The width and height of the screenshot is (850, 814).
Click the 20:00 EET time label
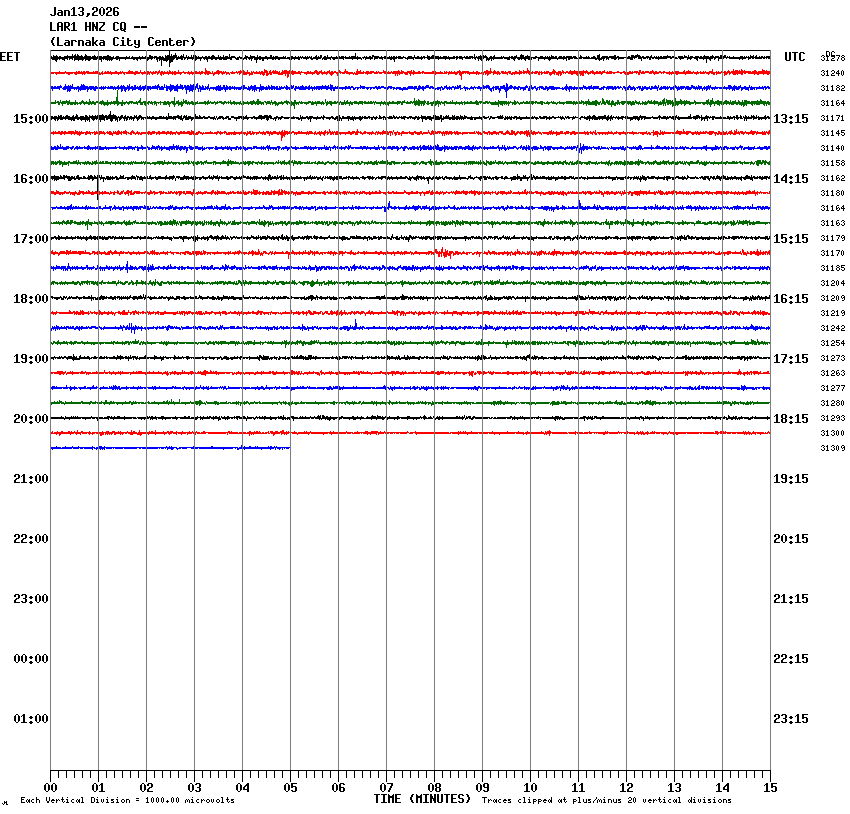[30, 419]
